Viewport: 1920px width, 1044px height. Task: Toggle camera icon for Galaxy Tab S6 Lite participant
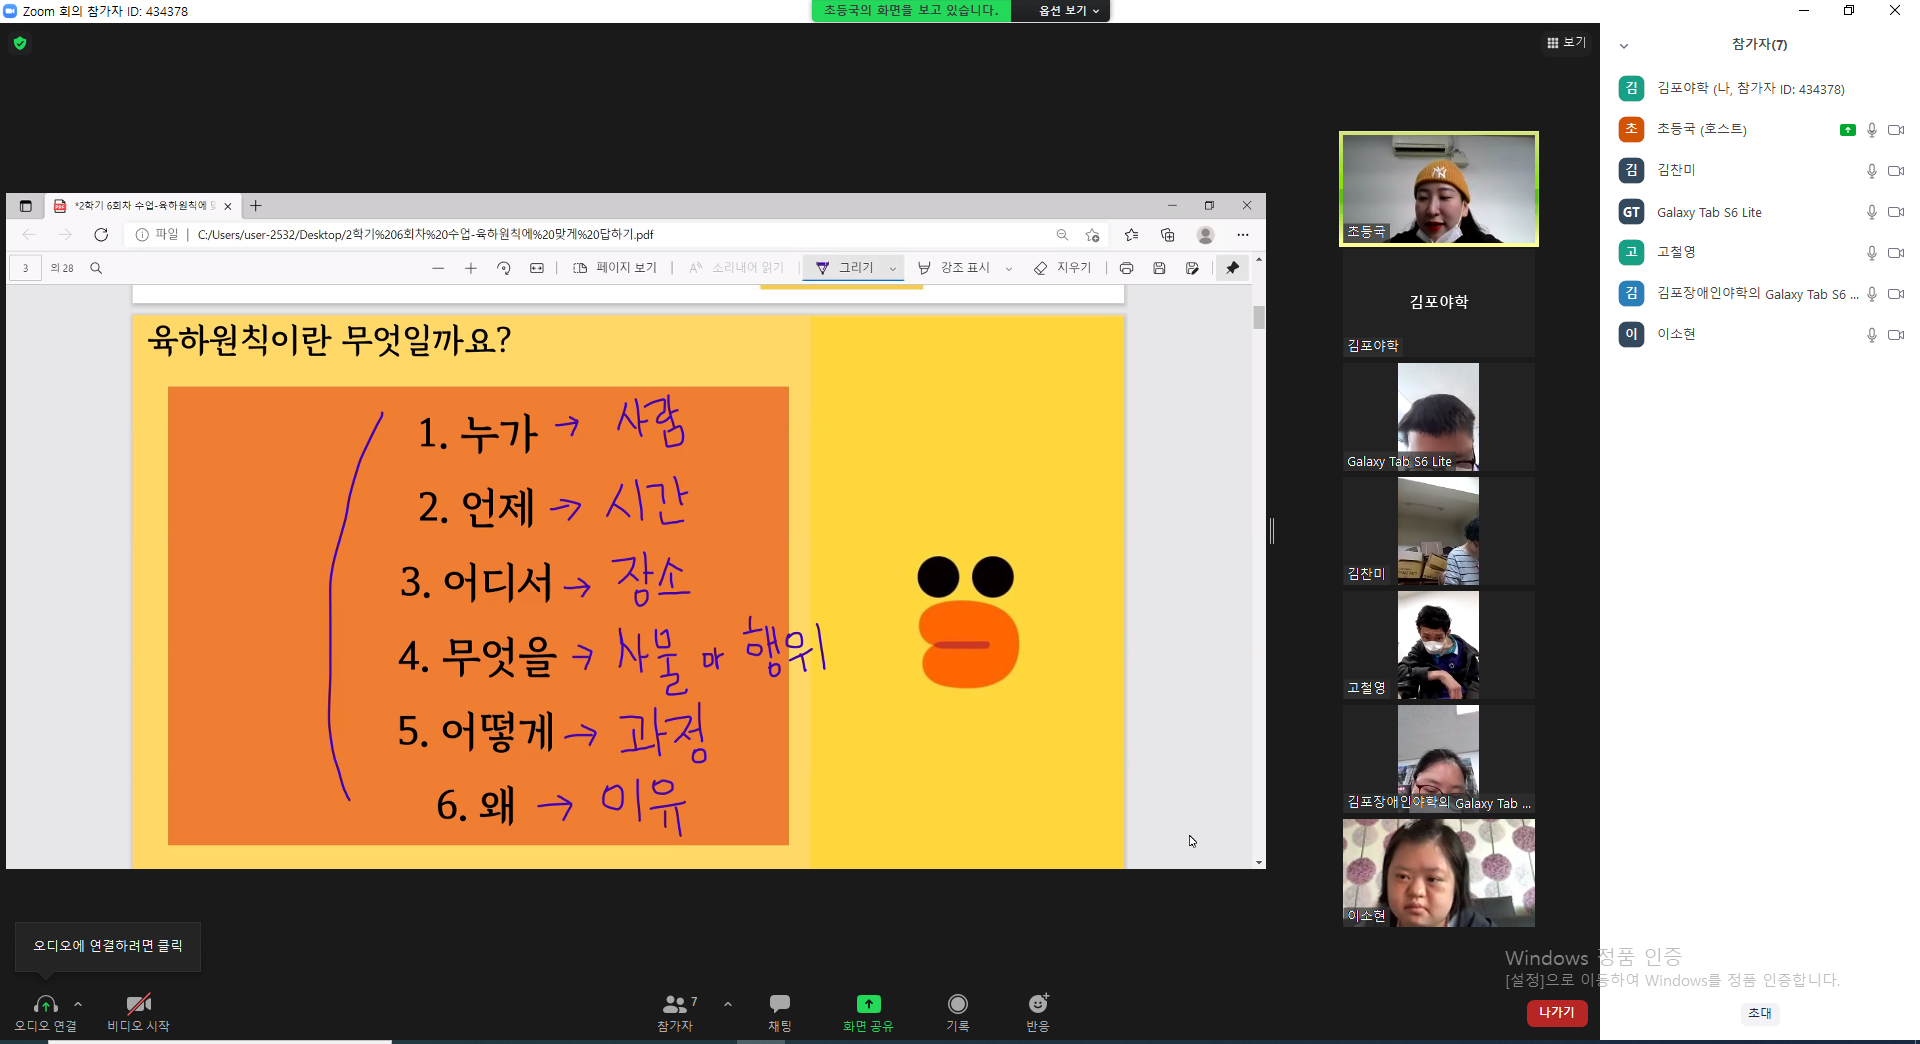(x=1895, y=212)
